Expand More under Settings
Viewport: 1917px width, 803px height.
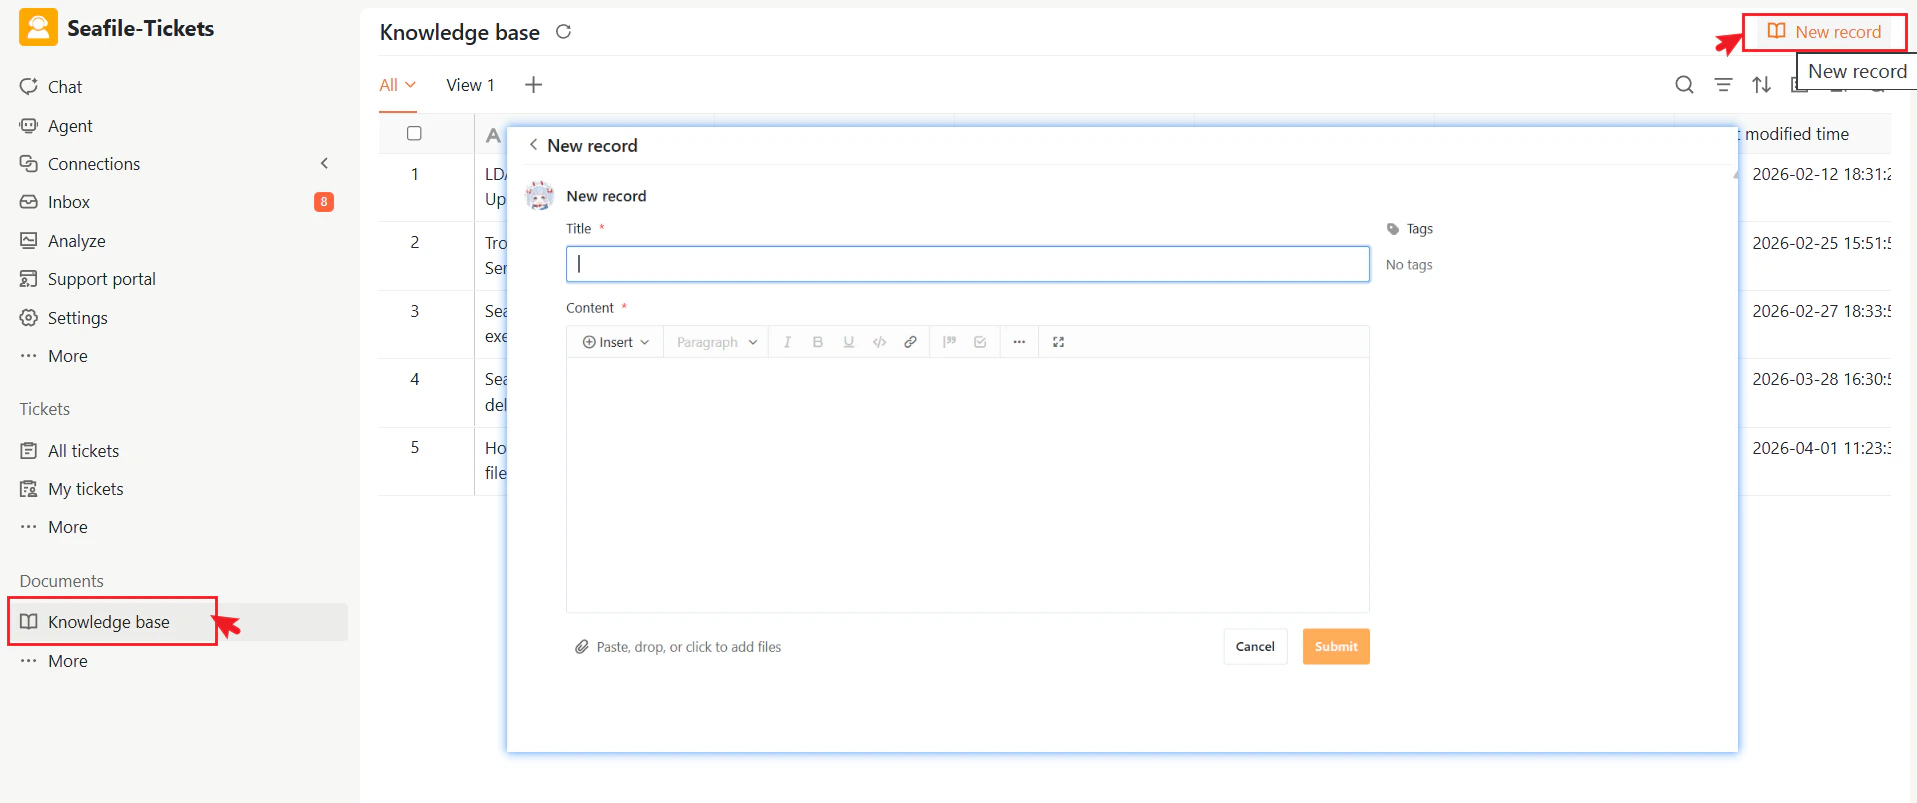(x=67, y=356)
